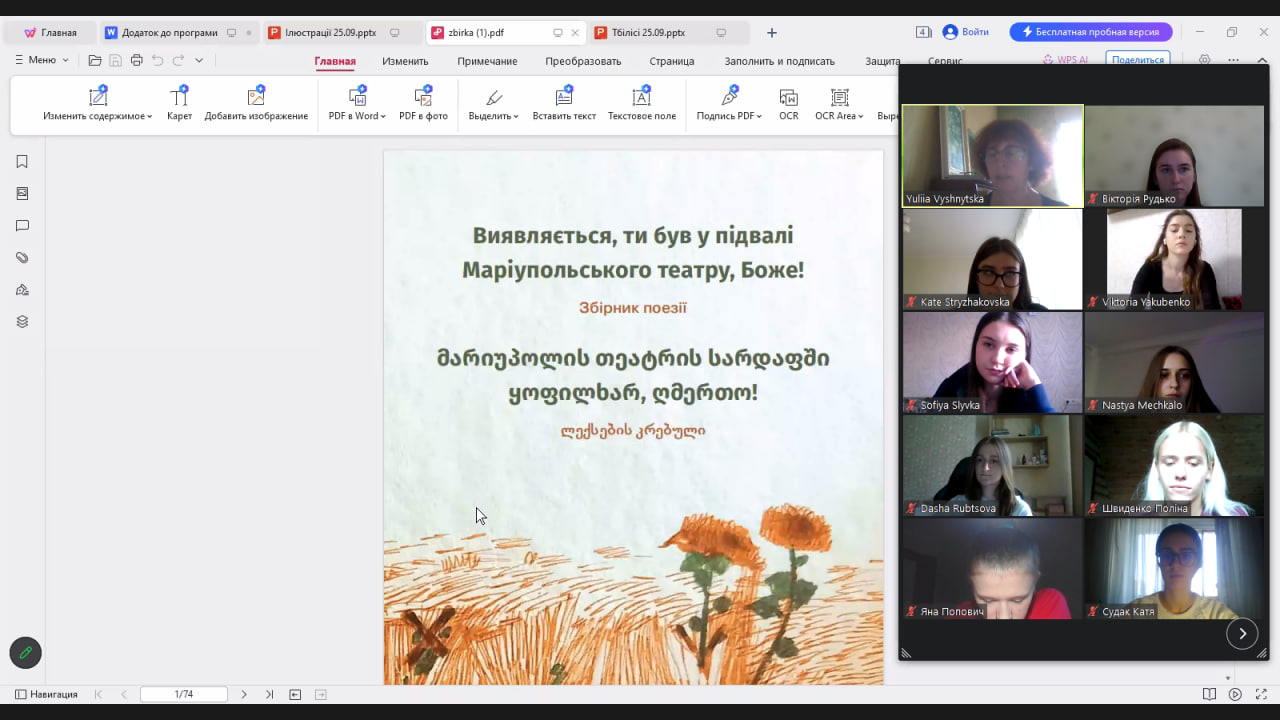Click the Бесплатная пробная версия button
Screen dimensions: 1280x720
click(x=1090, y=32)
